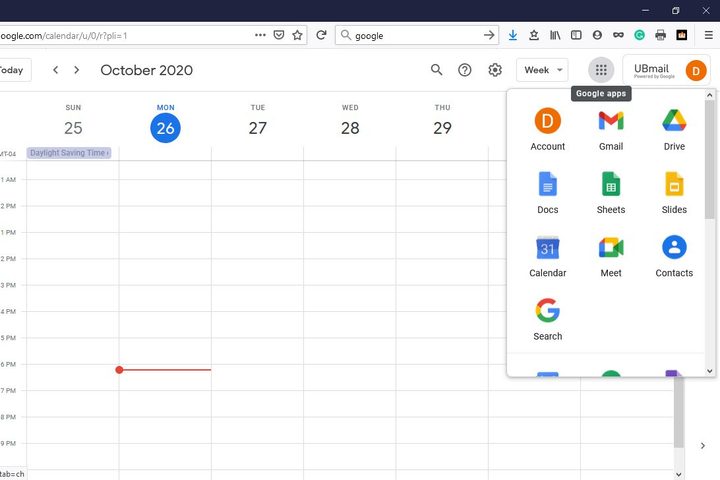Toggle Firefox sidebar icon
The width and height of the screenshot is (720, 480).
click(576, 35)
